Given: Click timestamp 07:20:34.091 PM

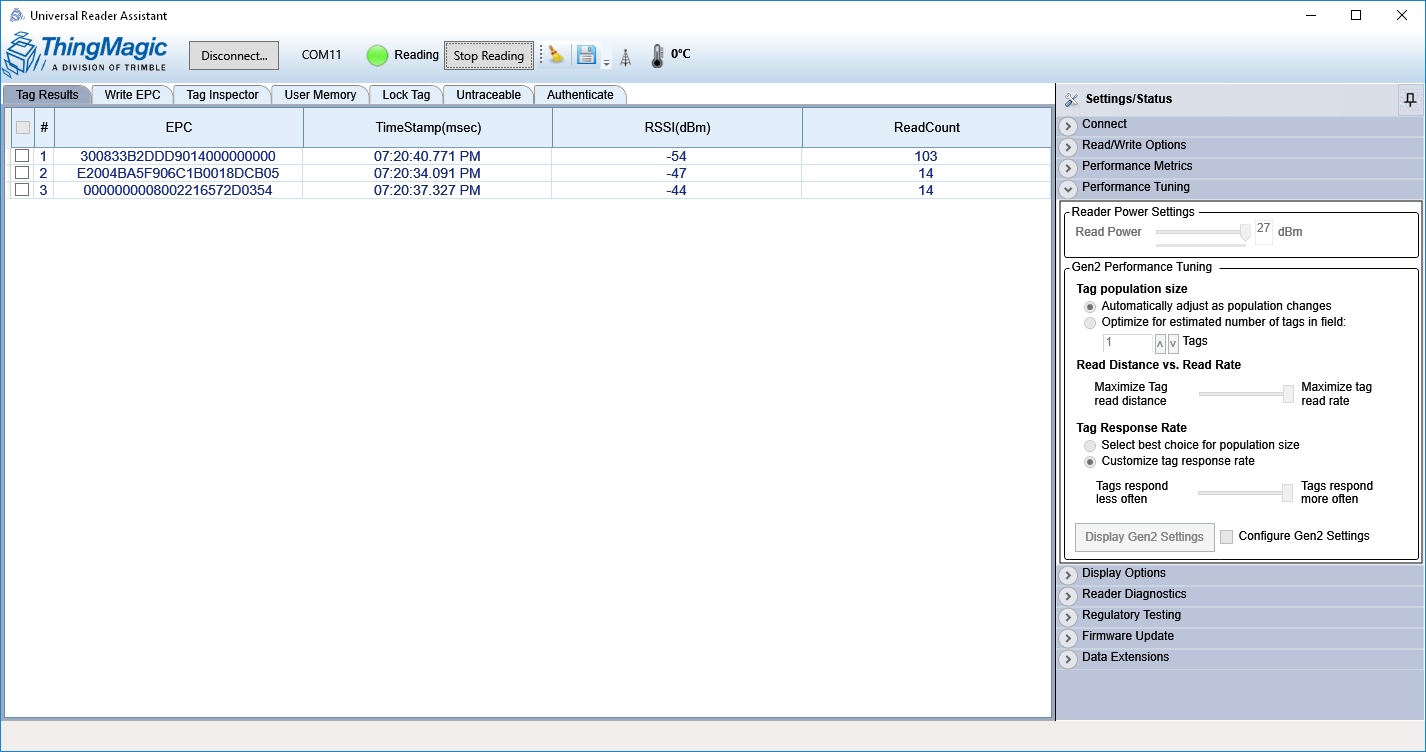Looking at the screenshot, I should pyautogui.click(x=428, y=173).
